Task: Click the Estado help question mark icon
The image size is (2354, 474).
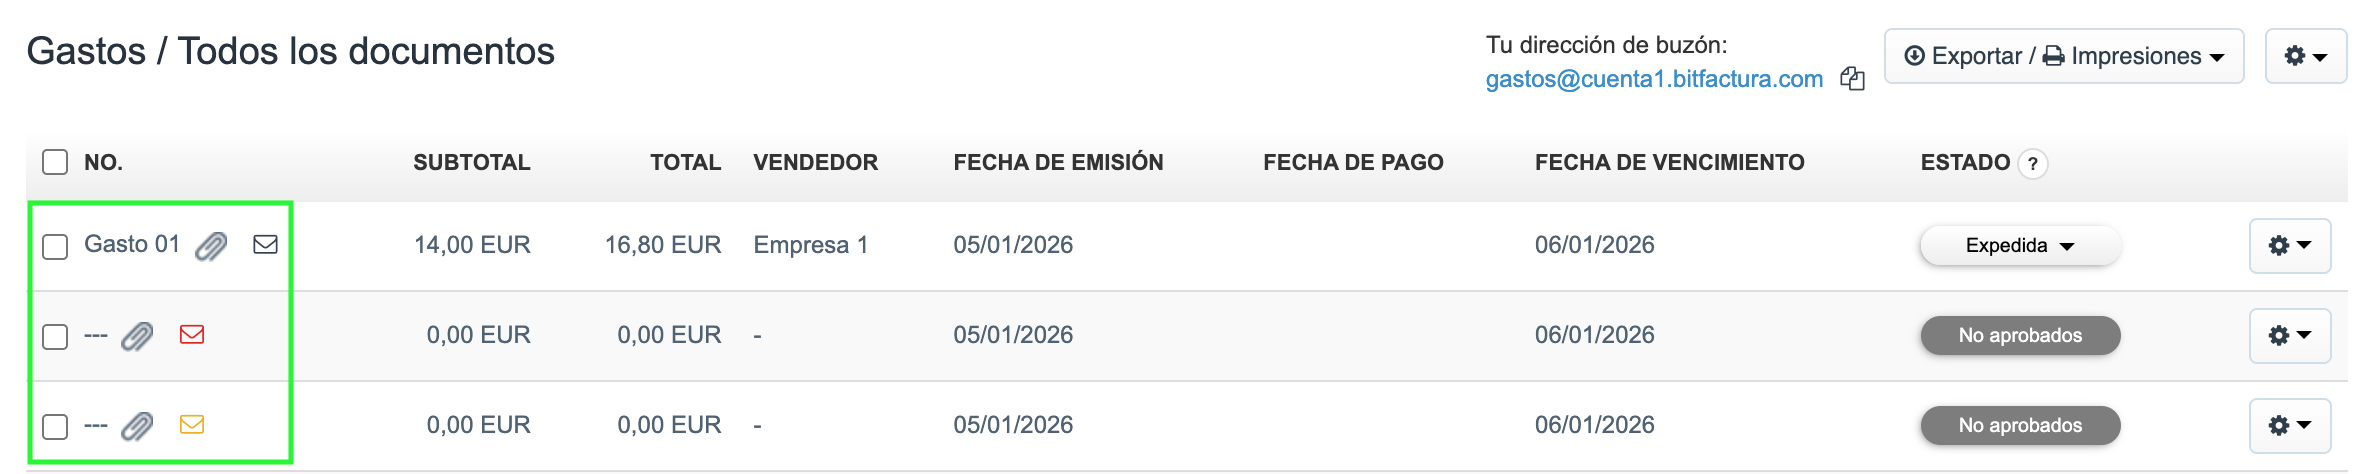Action: pos(2032,164)
